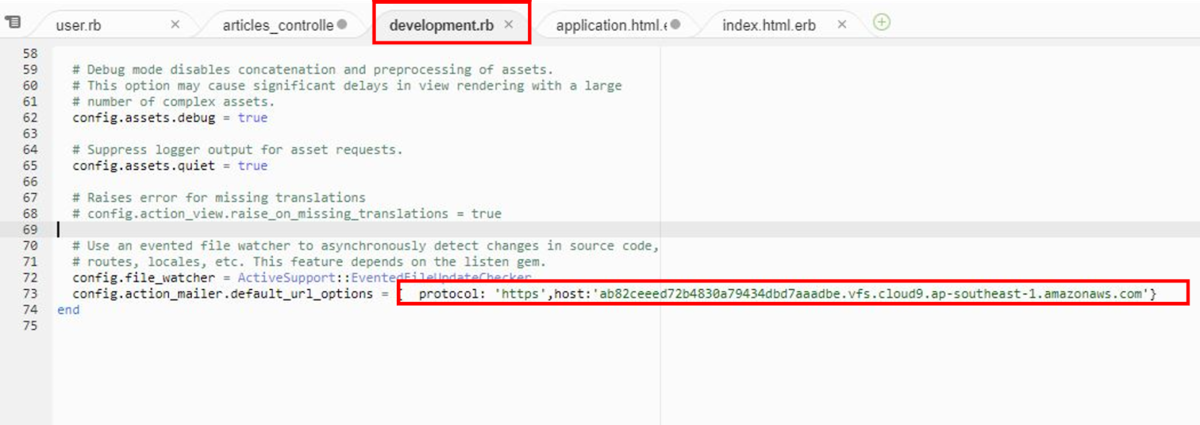The height and width of the screenshot is (425, 1200).
Task: Click gutter line number 73
Action: (x=29, y=293)
